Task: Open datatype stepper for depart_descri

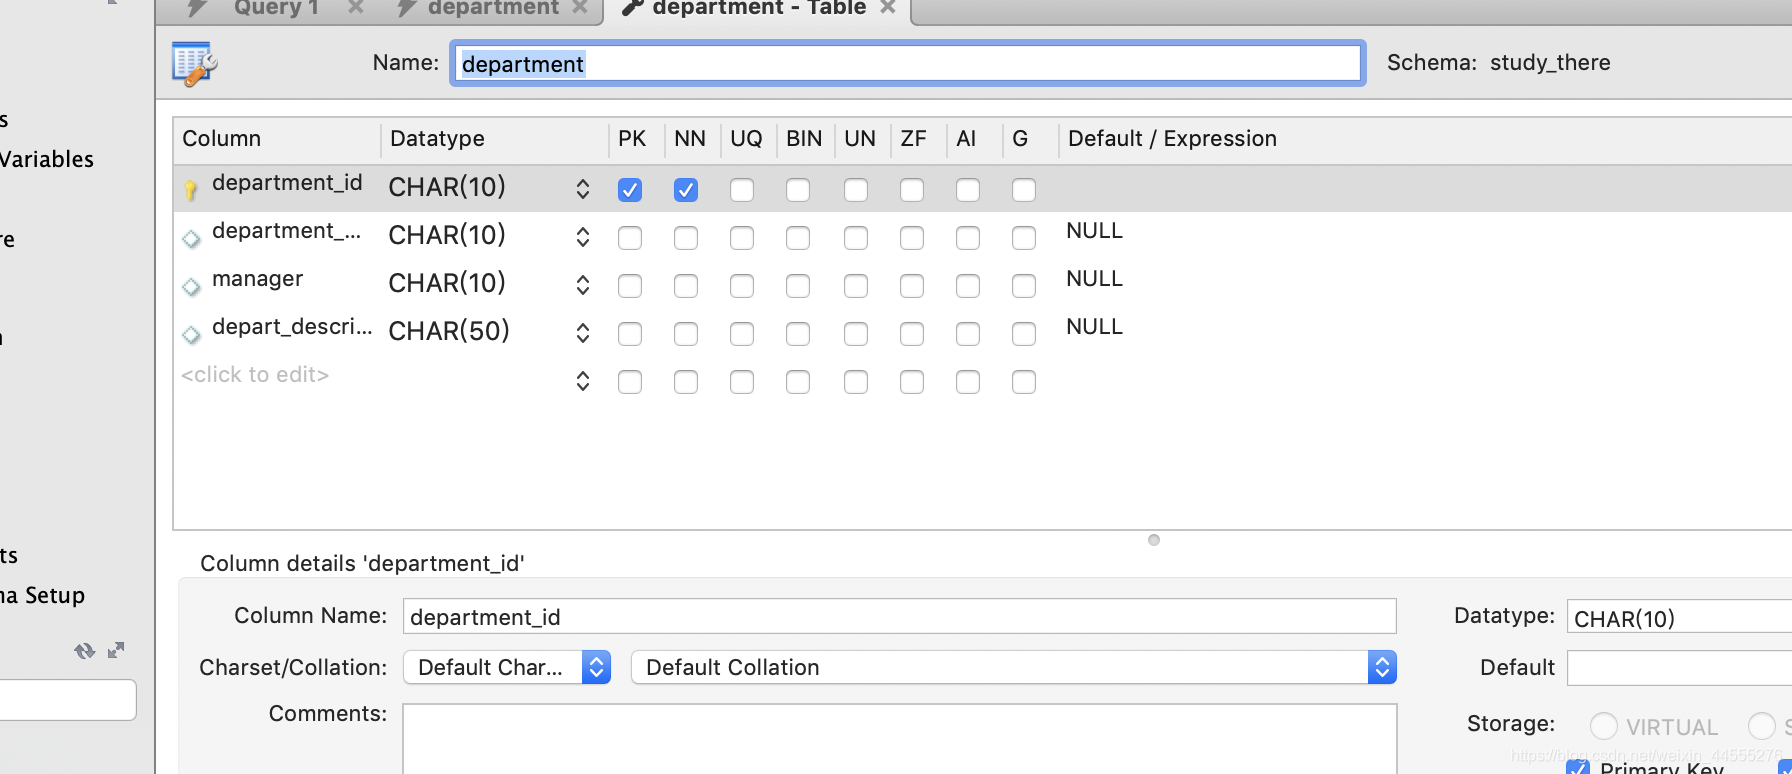Action: 583,334
